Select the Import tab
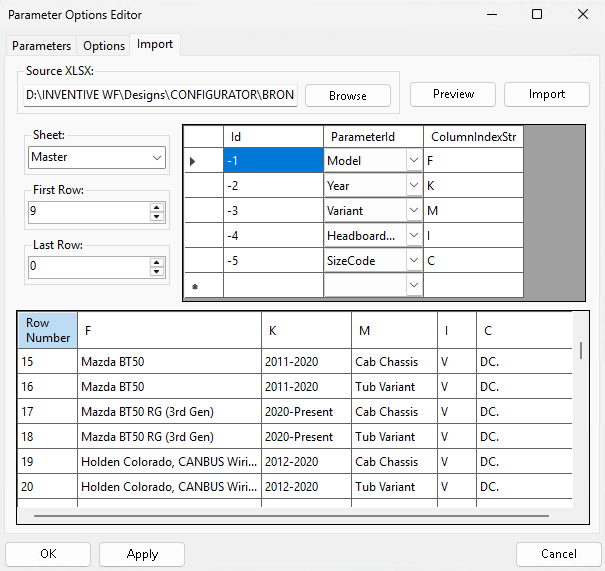 (155, 44)
